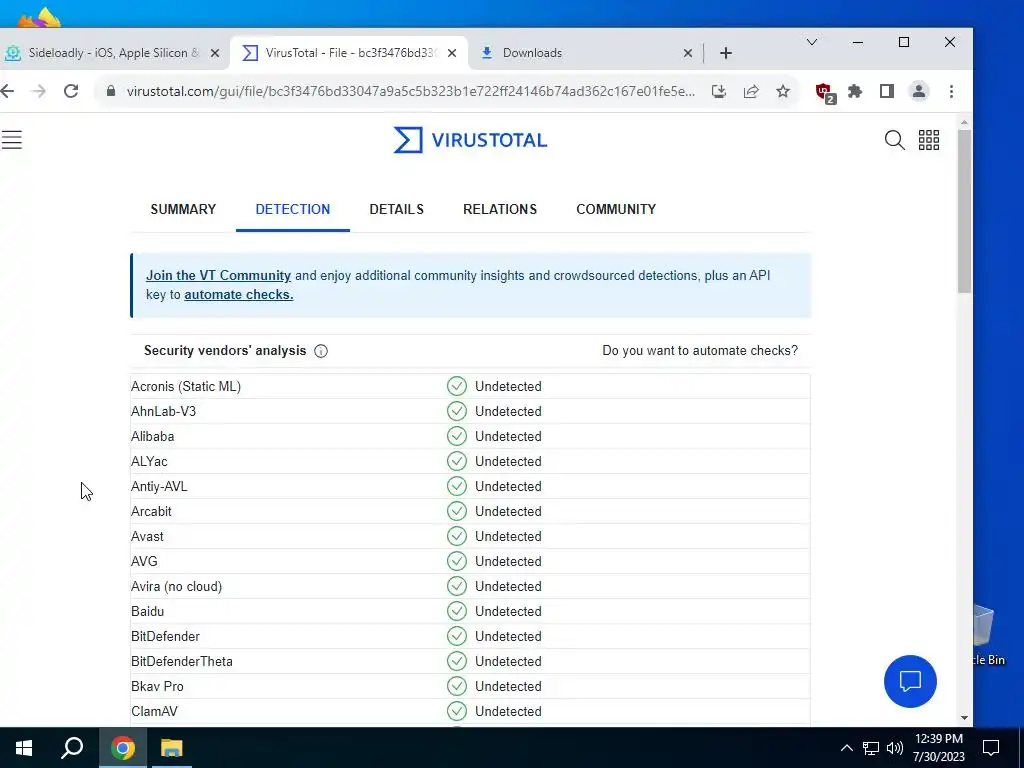1024x768 pixels.
Task: Click the Undetected checkmark in ClamAV row
Action: [456, 711]
